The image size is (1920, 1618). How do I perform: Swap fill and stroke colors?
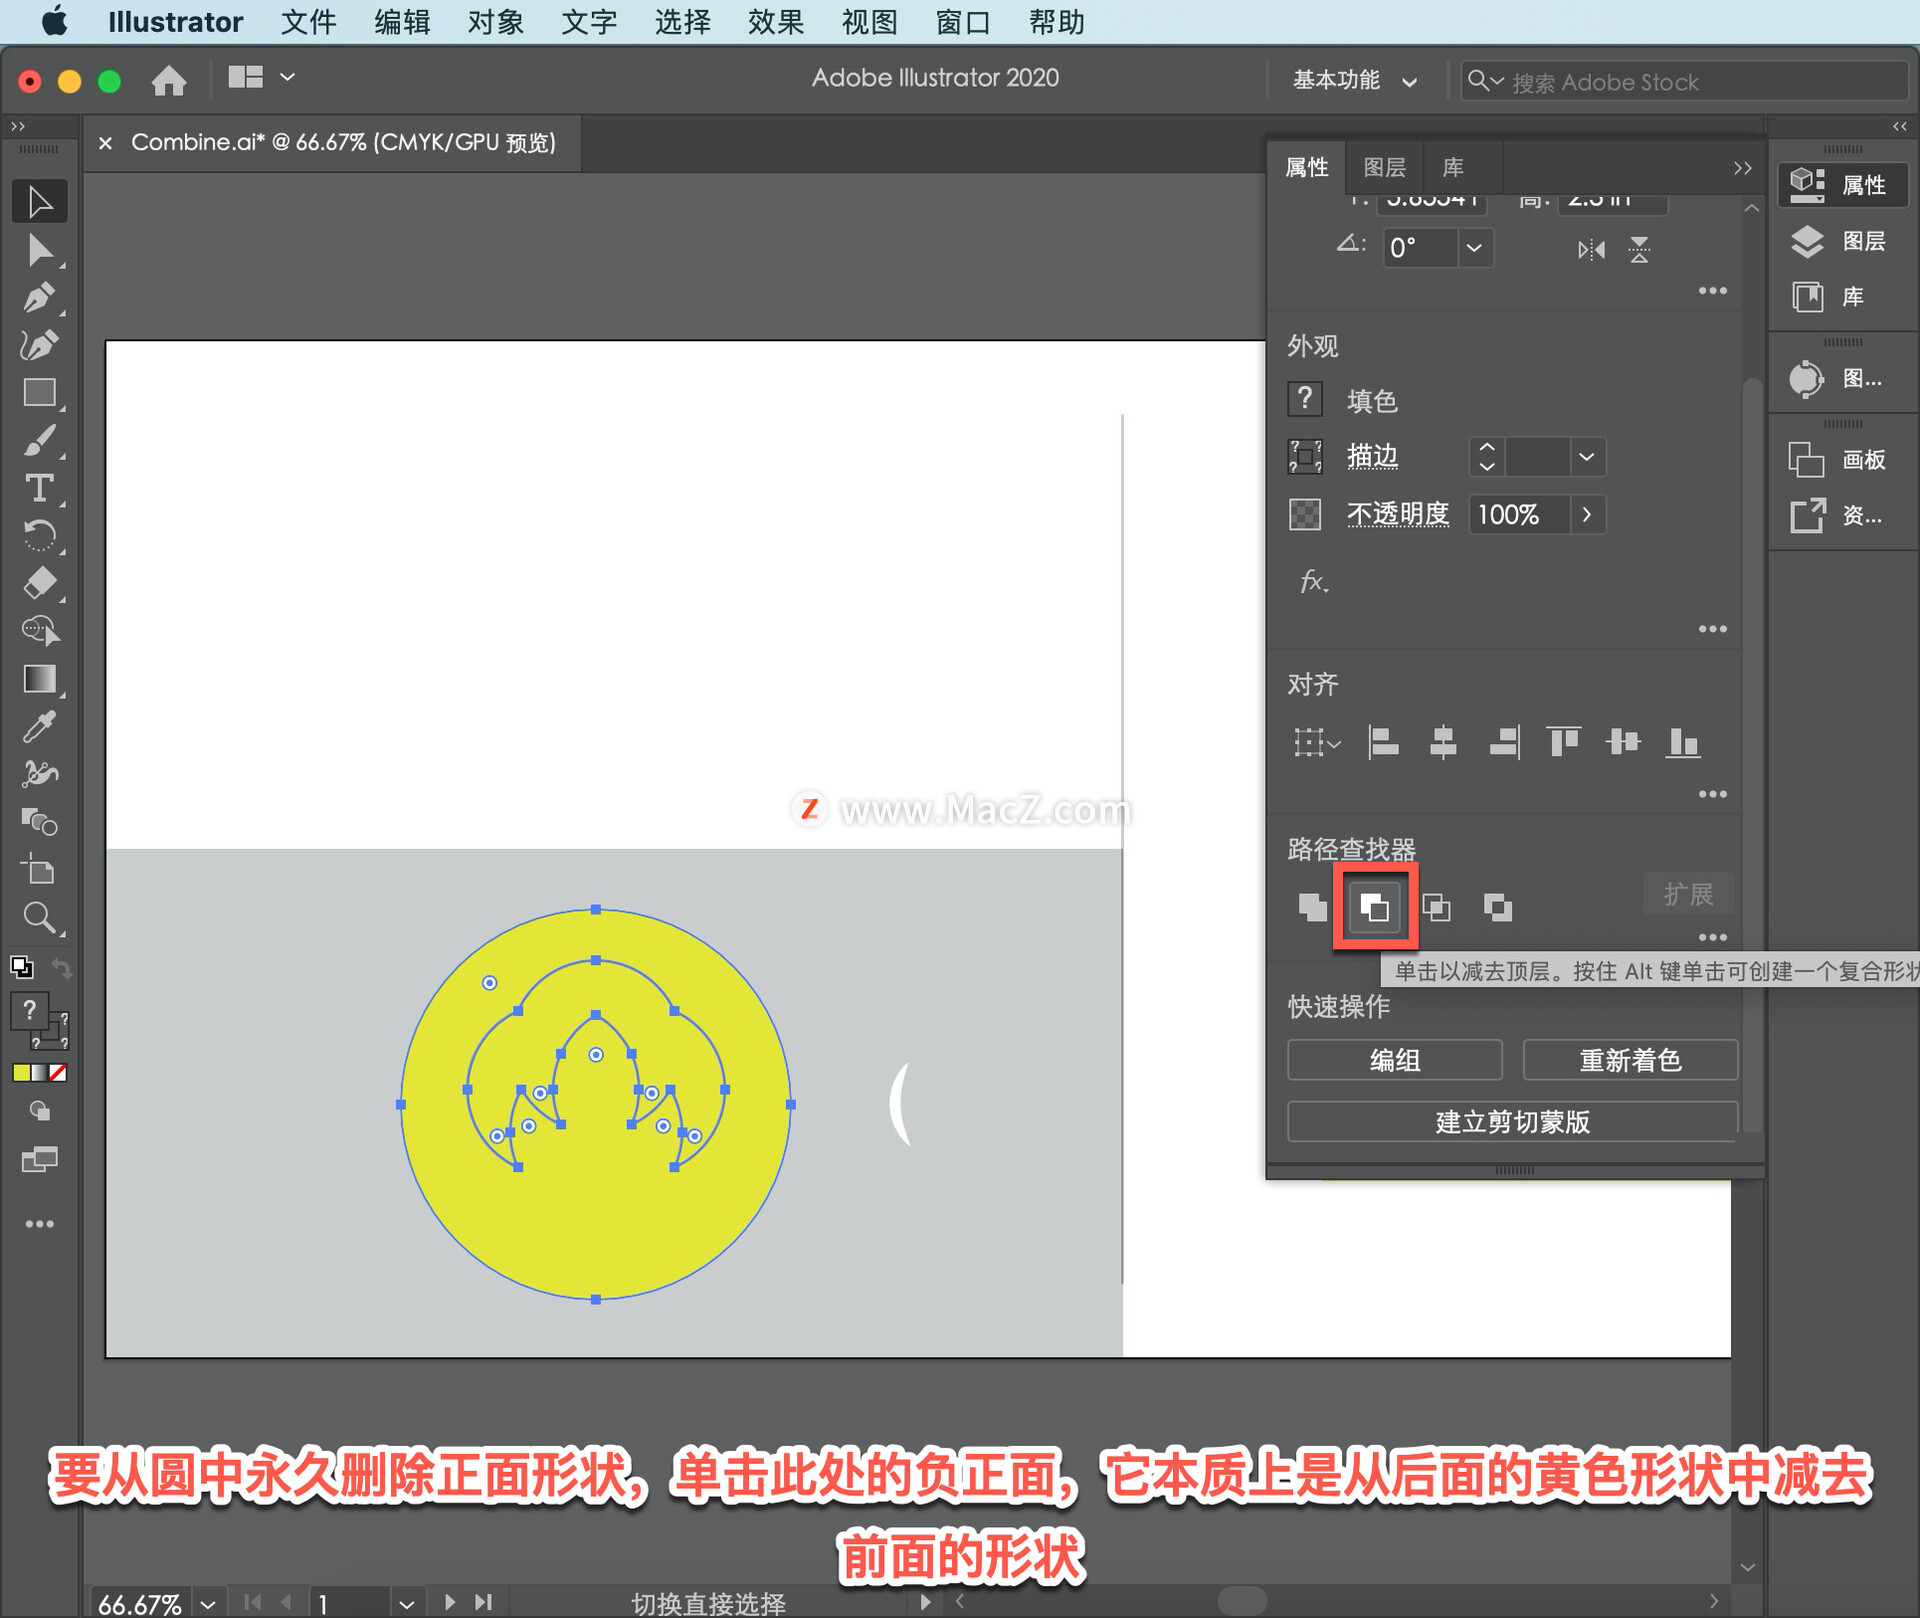pyautogui.click(x=61, y=968)
